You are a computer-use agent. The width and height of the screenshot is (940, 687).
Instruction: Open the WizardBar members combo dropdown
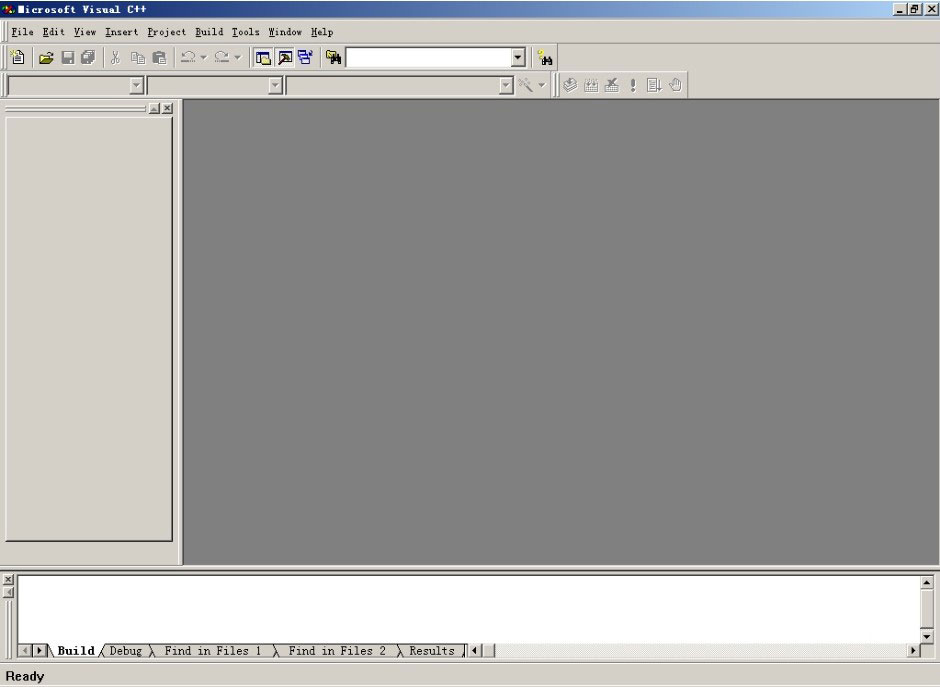(x=506, y=86)
